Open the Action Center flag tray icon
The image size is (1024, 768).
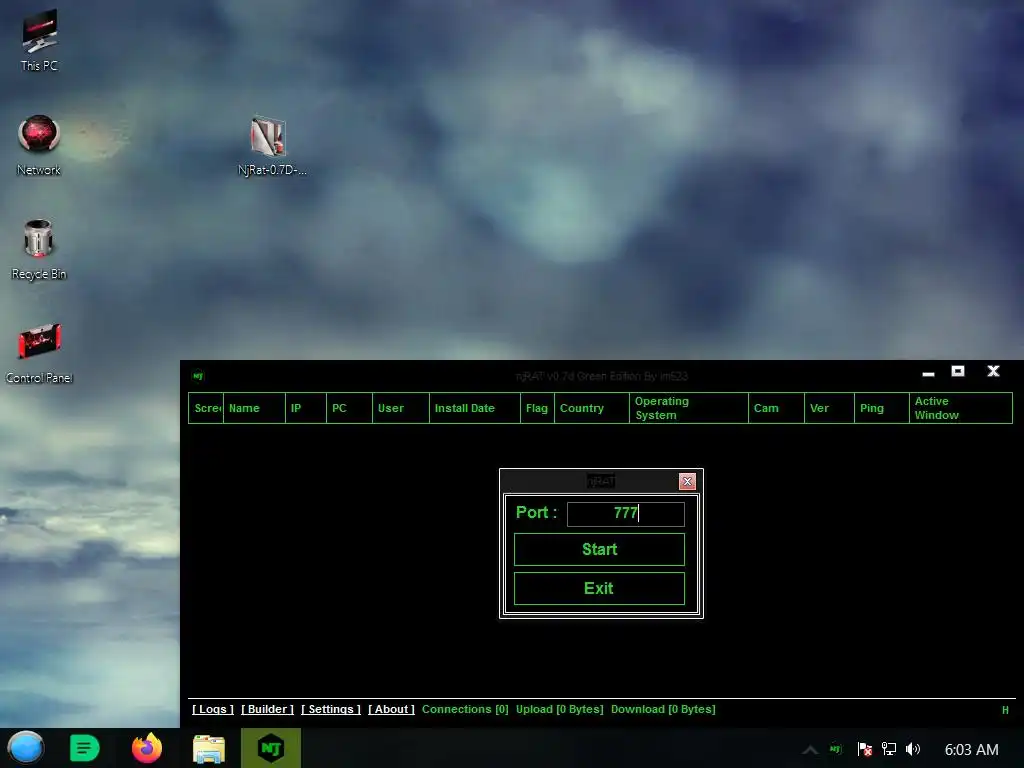point(865,749)
